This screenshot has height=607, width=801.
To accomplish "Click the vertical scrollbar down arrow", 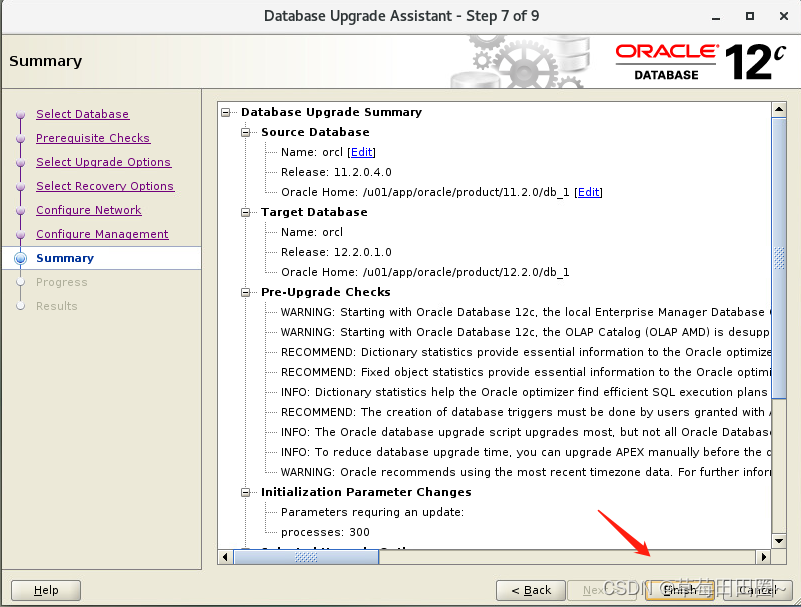I will (x=779, y=541).
